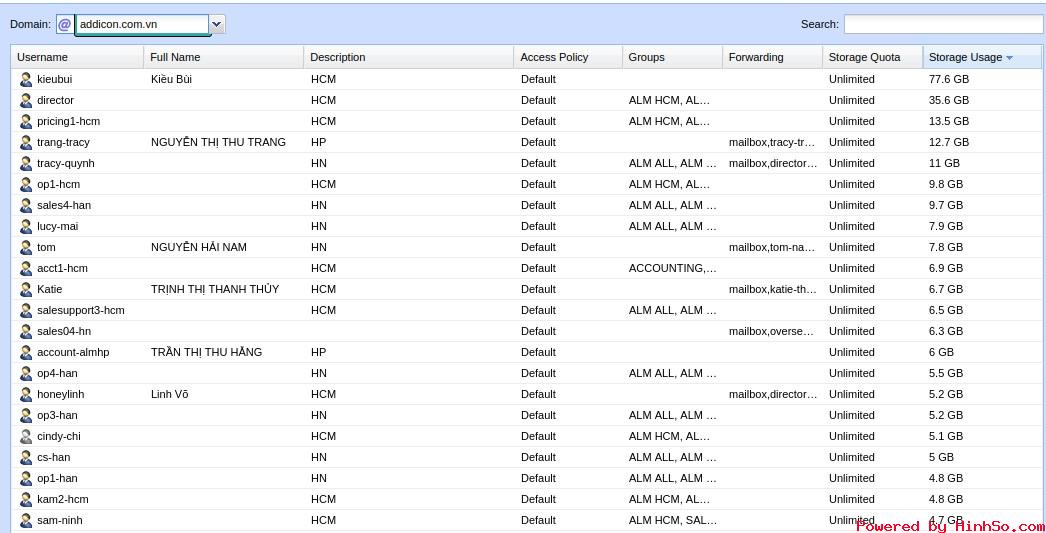Click the 11 GB storage usage value
Screen dimensions: 1046x533
click(x=944, y=163)
